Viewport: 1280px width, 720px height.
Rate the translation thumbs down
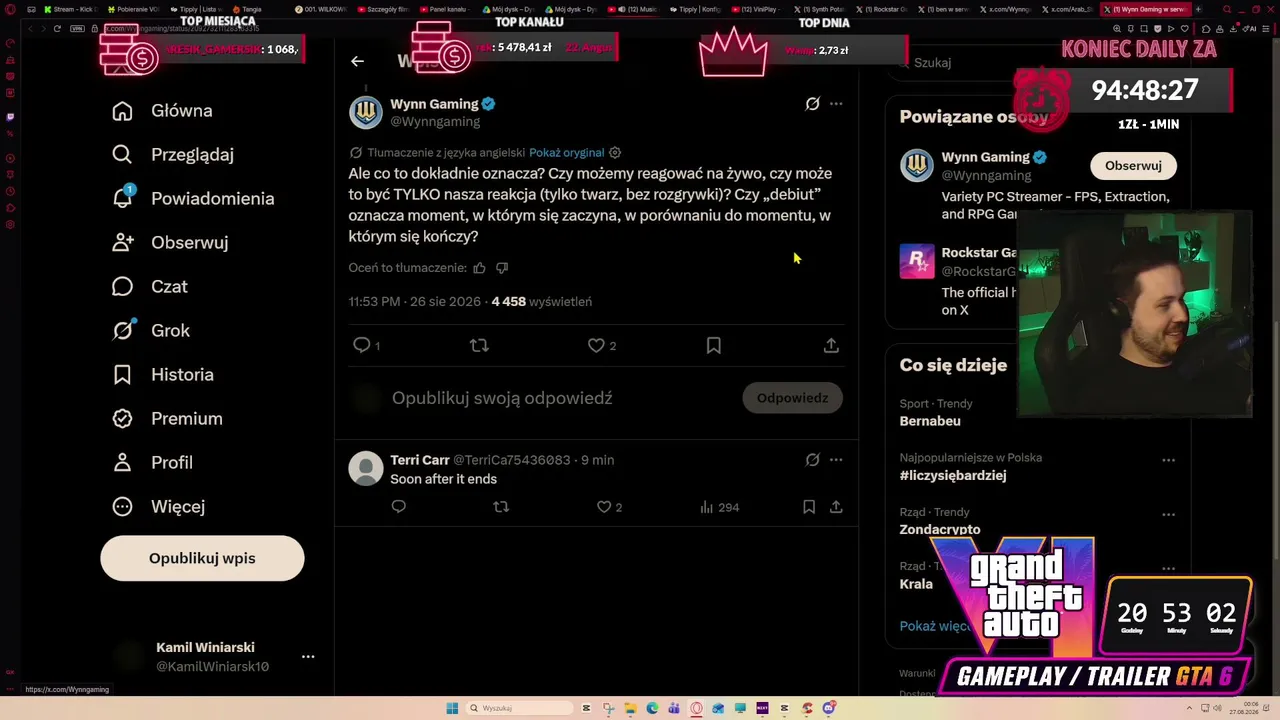point(502,268)
